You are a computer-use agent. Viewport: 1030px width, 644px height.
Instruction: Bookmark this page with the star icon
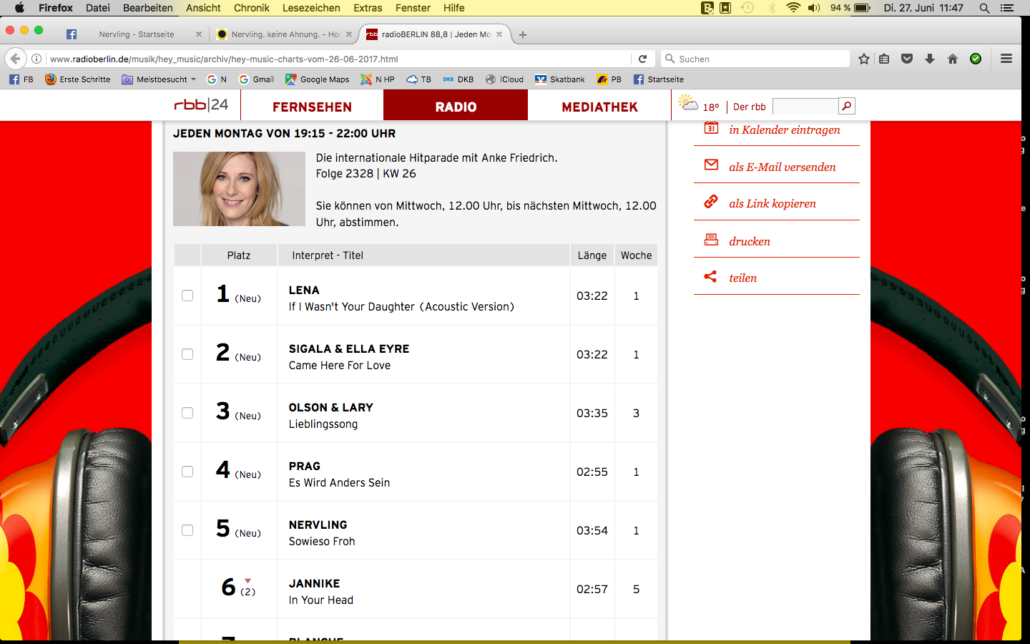(864, 58)
